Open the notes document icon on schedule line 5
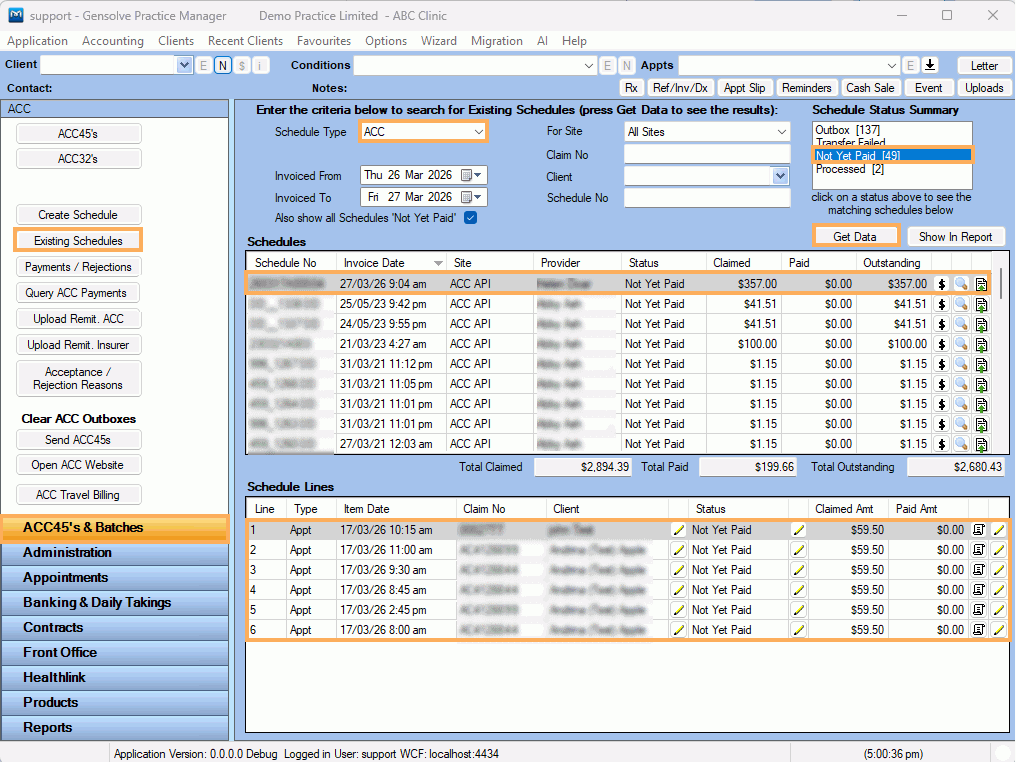 click(x=978, y=610)
